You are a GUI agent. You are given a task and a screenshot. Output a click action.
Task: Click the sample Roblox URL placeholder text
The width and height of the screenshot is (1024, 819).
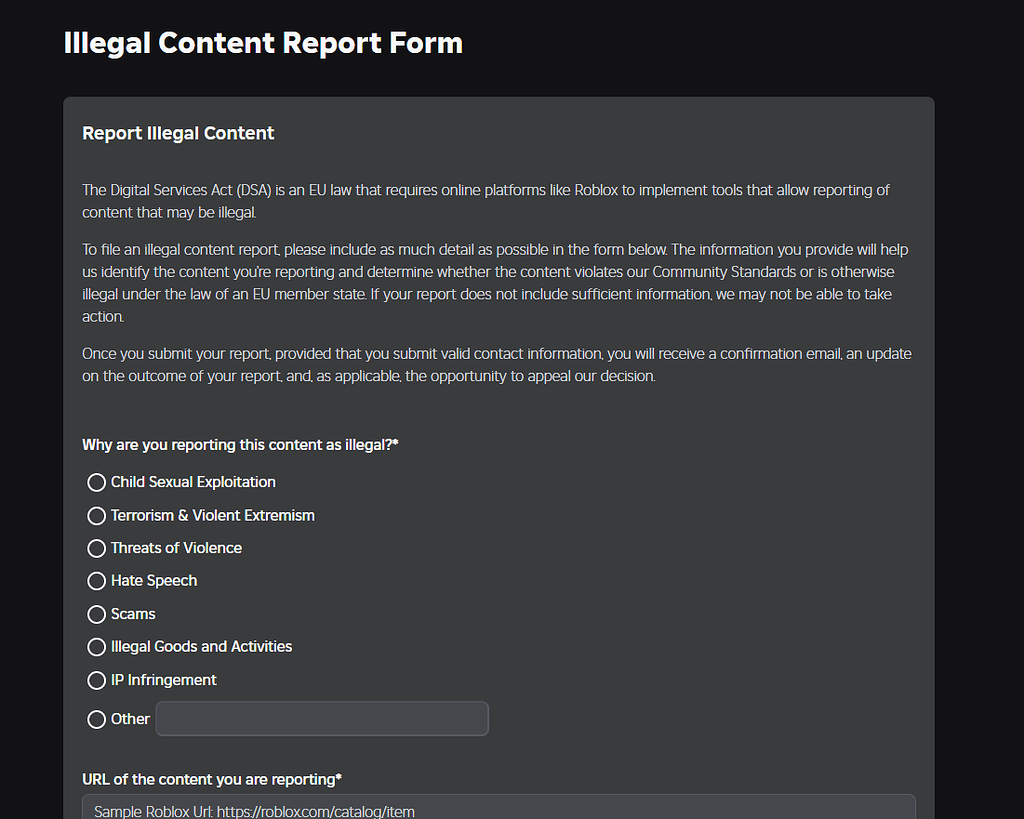(x=253, y=811)
